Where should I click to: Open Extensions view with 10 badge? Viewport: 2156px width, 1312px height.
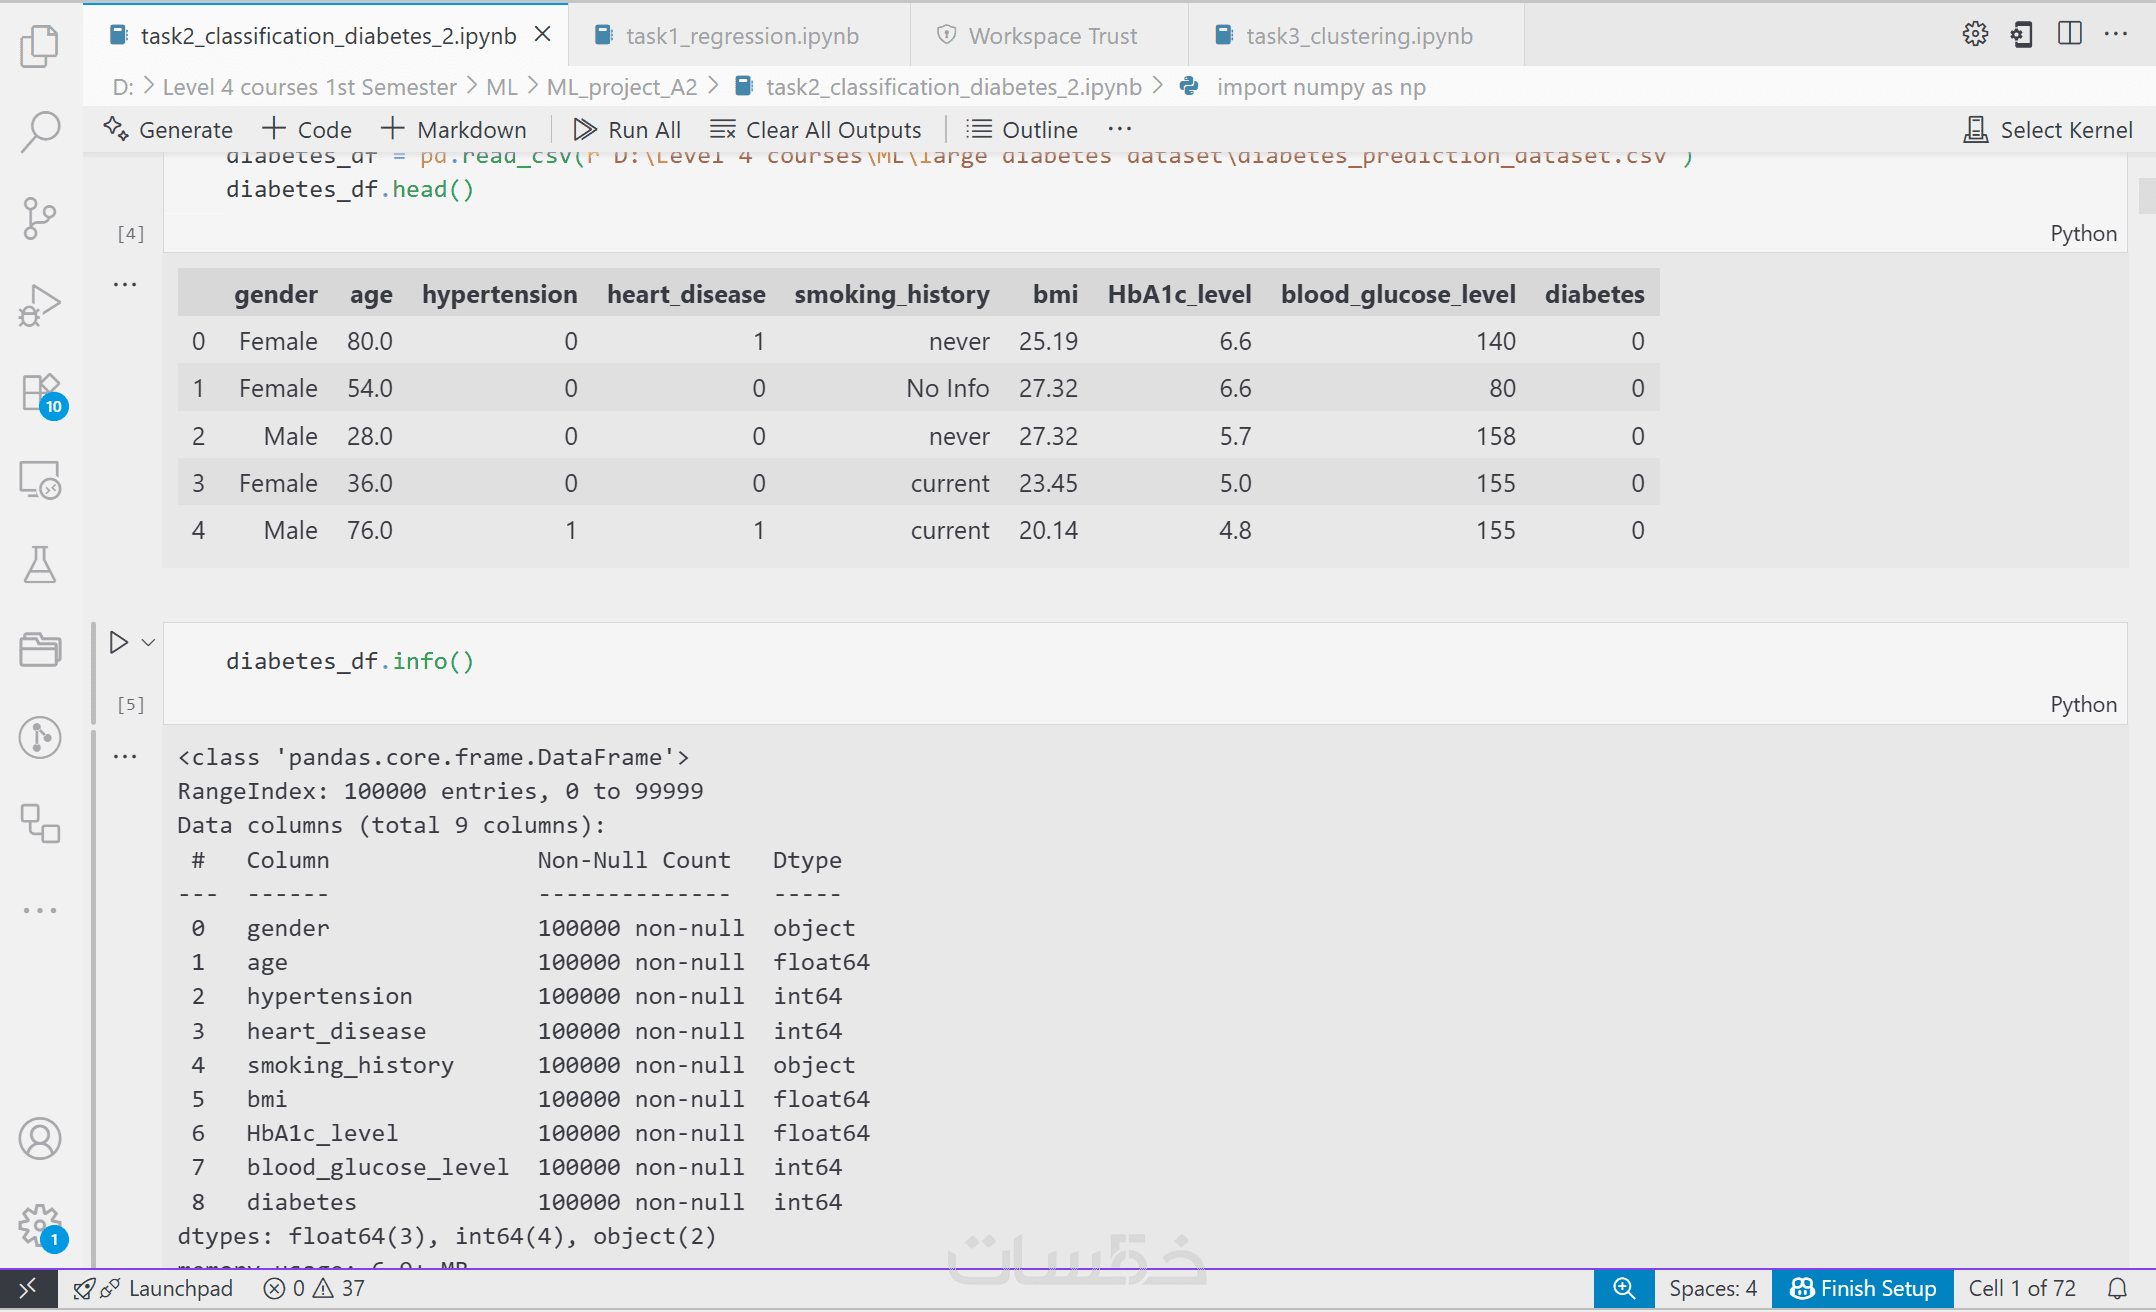coord(40,394)
